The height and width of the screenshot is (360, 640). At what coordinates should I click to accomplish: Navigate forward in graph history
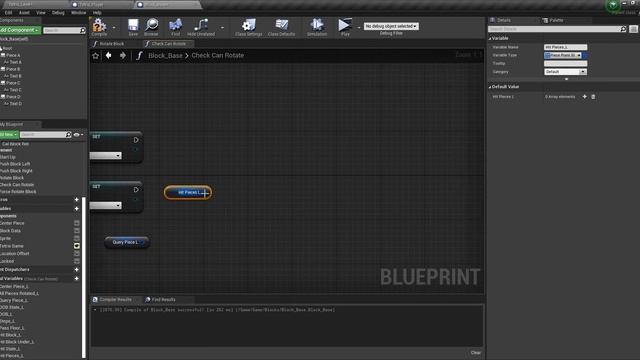coord(122,56)
